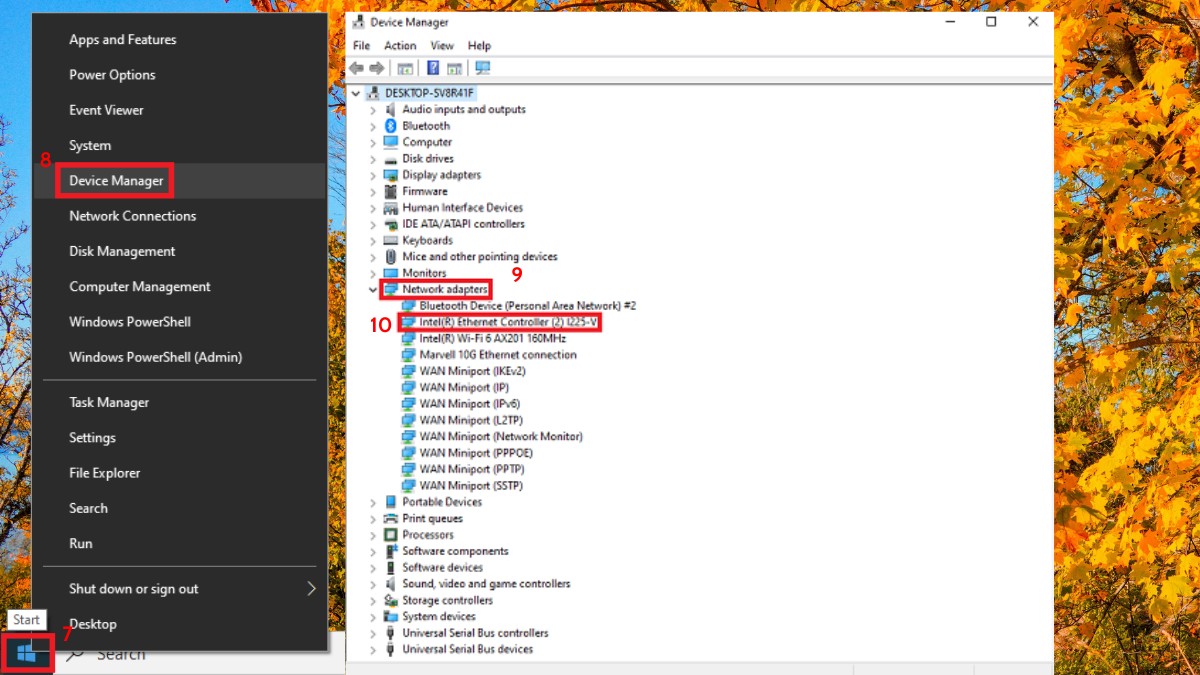Open the View menu
Viewport: 1200px width, 675px height.
point(442,45)
